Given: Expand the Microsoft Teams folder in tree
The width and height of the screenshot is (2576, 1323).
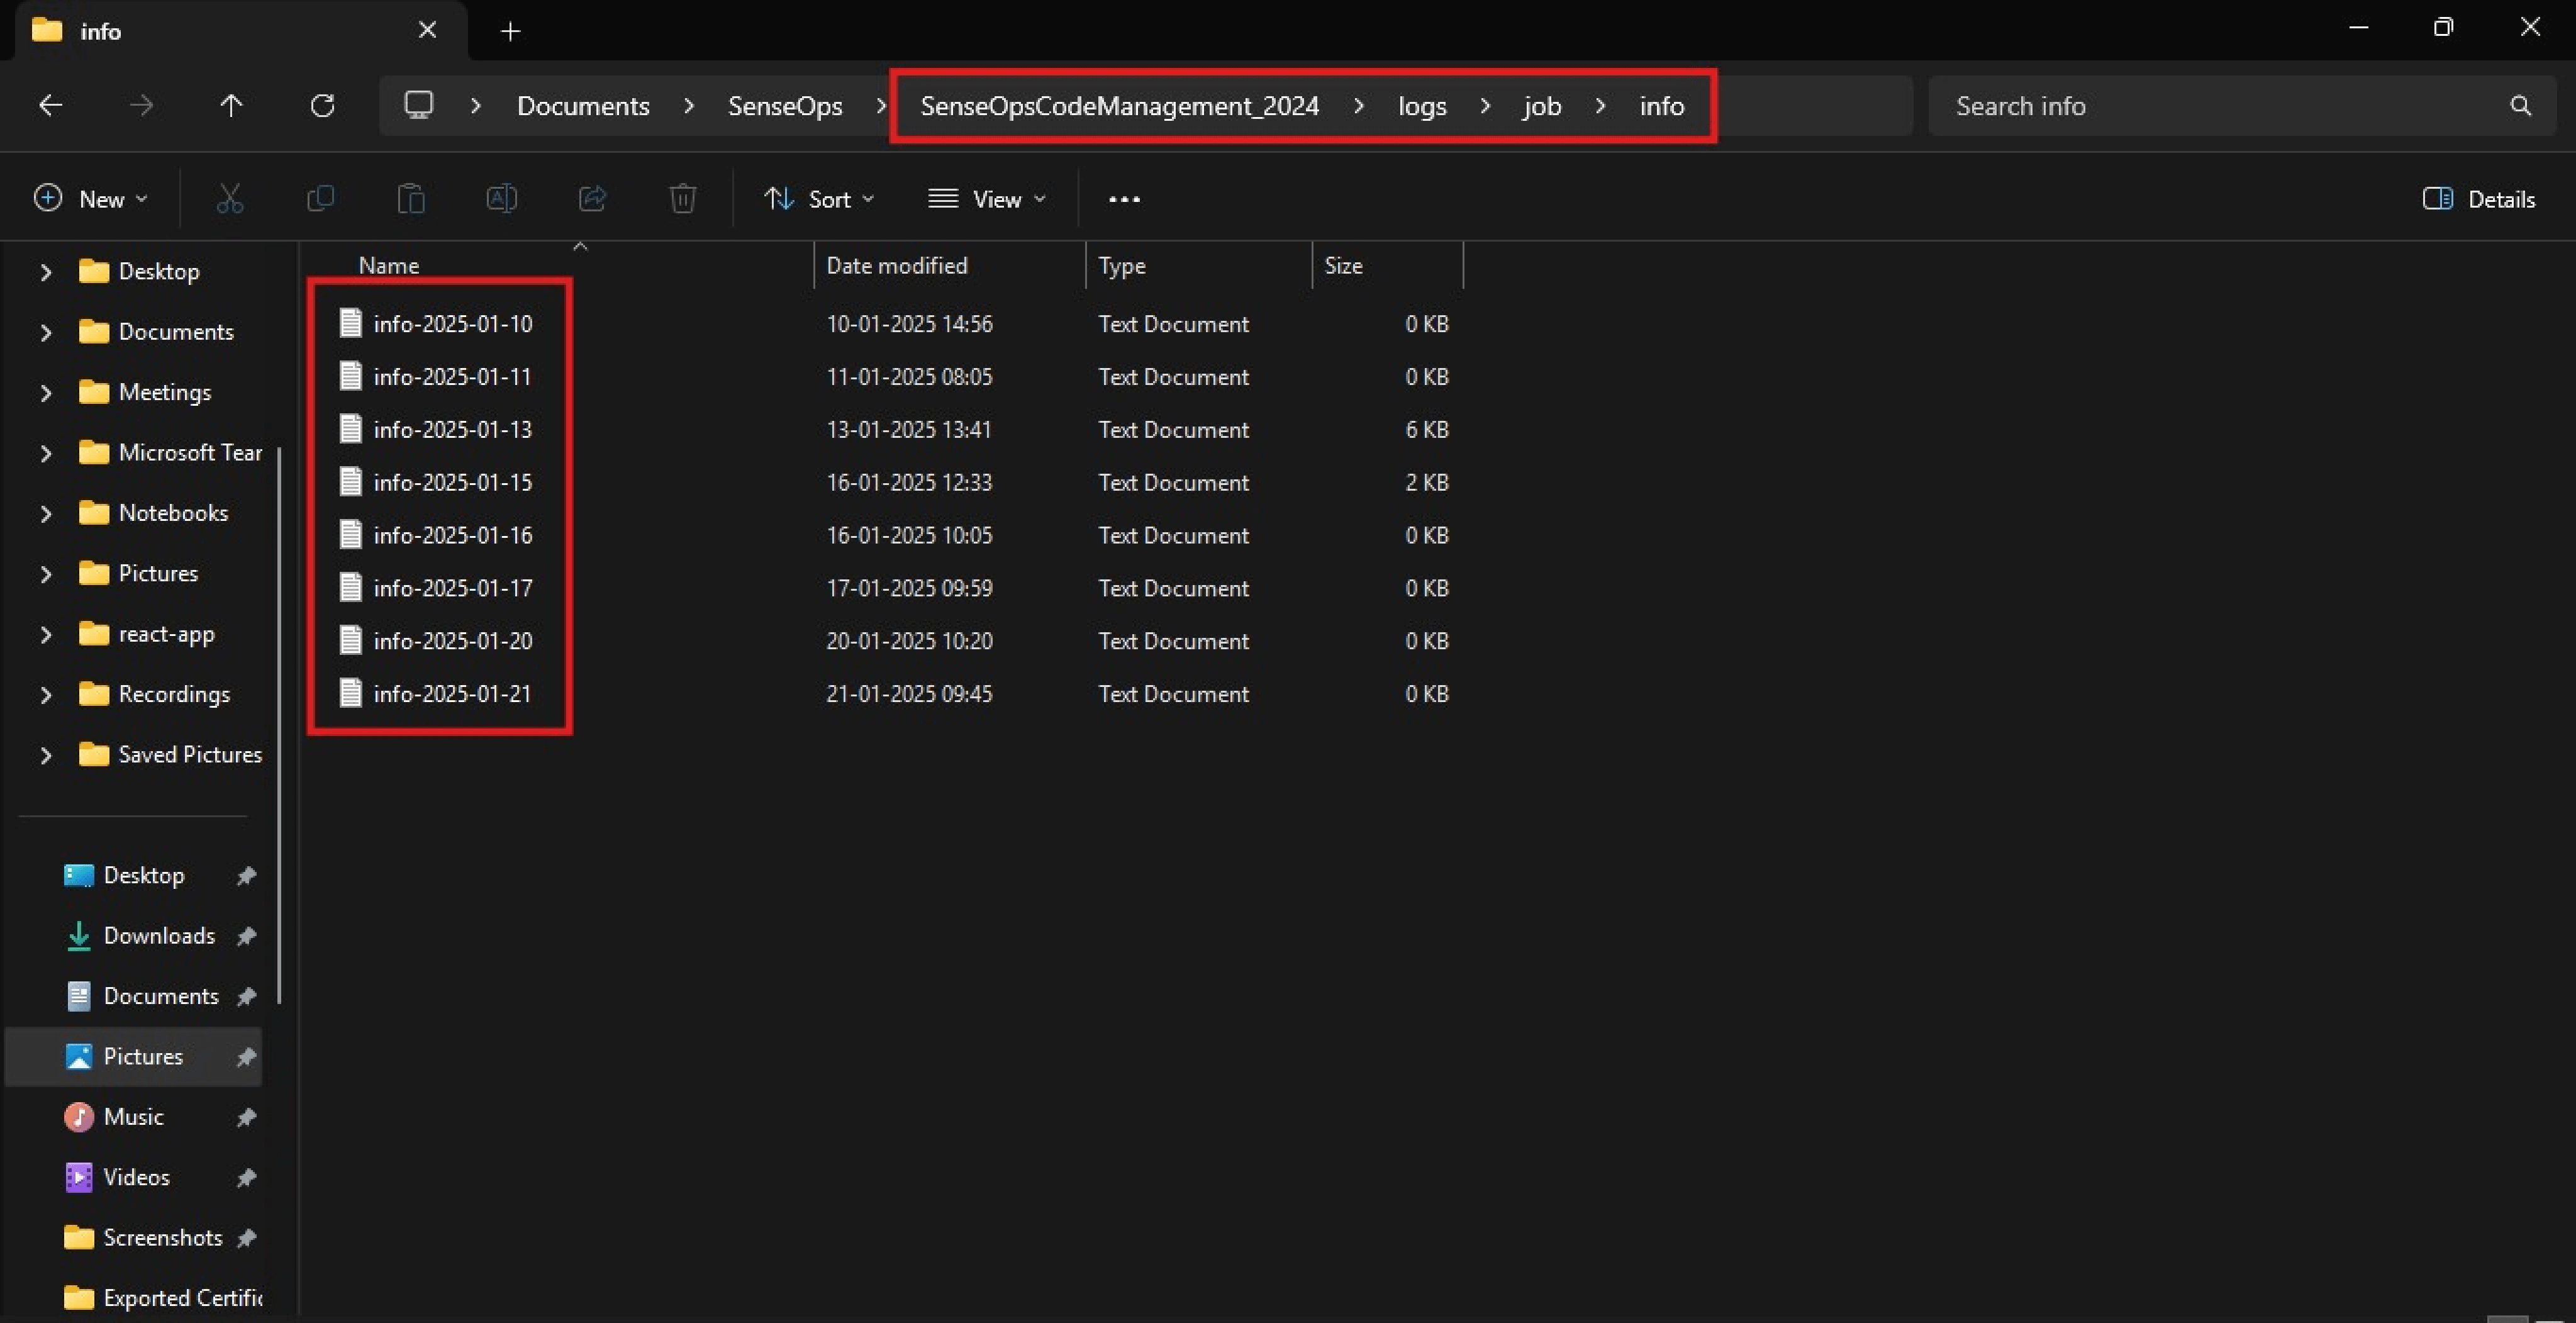Looking at the screenshot, I should [45, 453].
